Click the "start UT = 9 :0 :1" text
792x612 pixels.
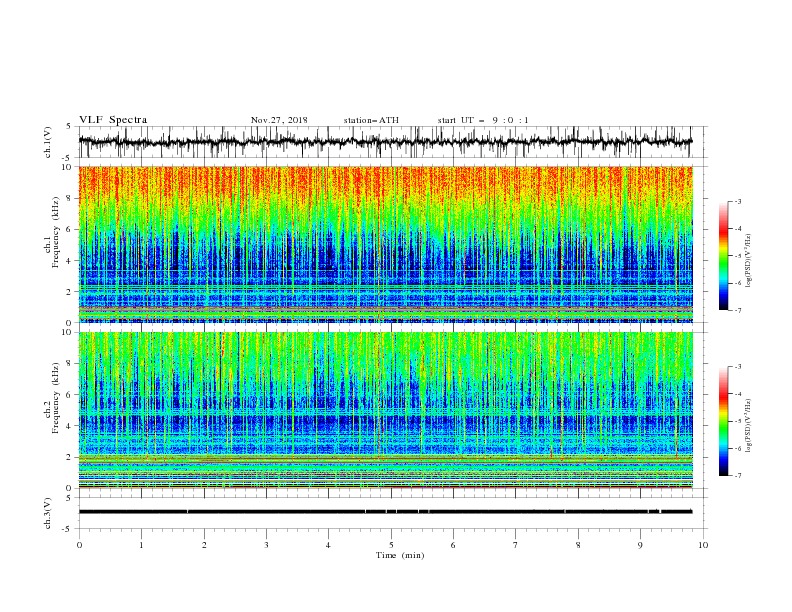point(483,120)
